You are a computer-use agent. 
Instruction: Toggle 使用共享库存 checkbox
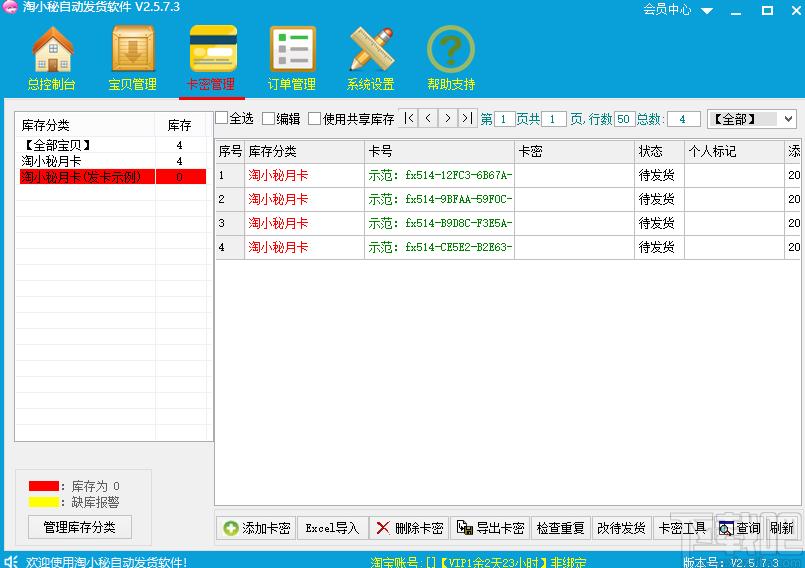314,119
